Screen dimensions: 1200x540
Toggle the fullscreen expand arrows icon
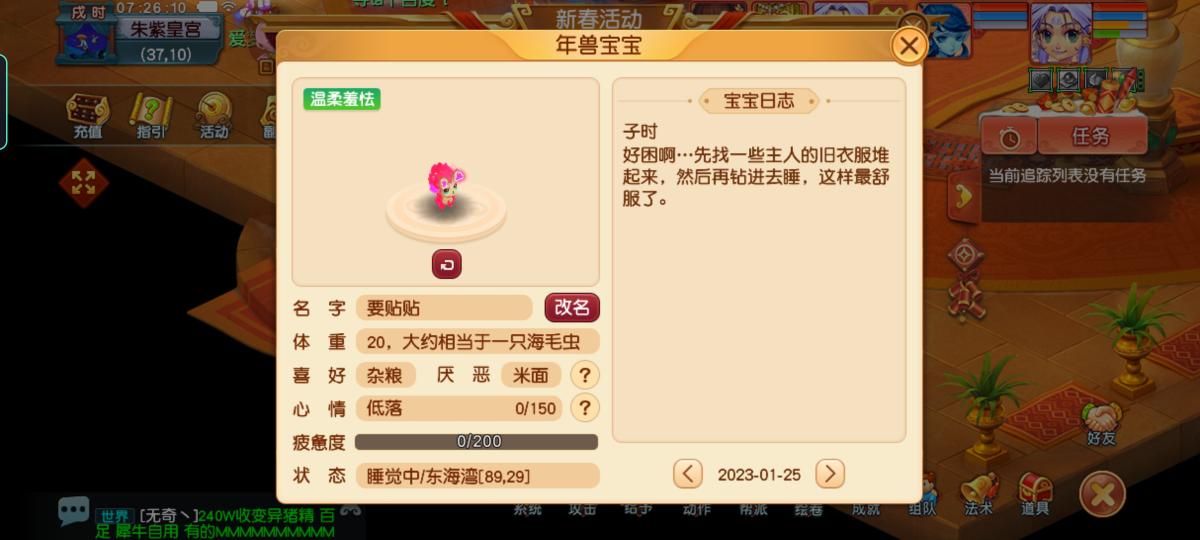click(83, 182)
